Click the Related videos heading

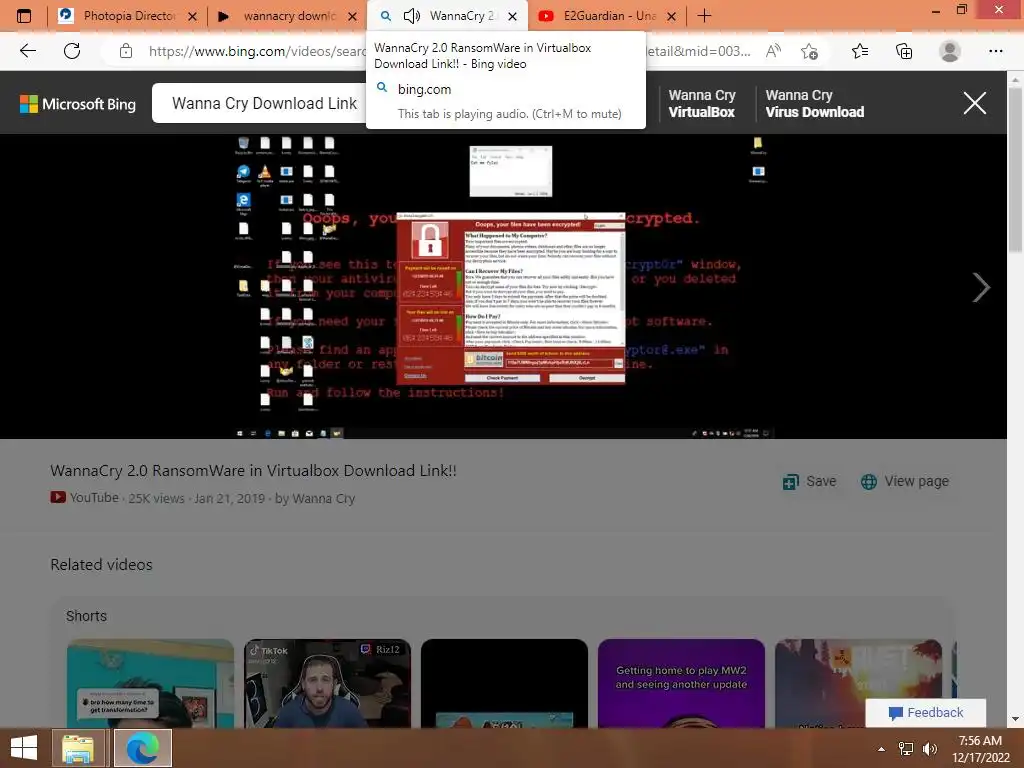(x=101, y=565)
